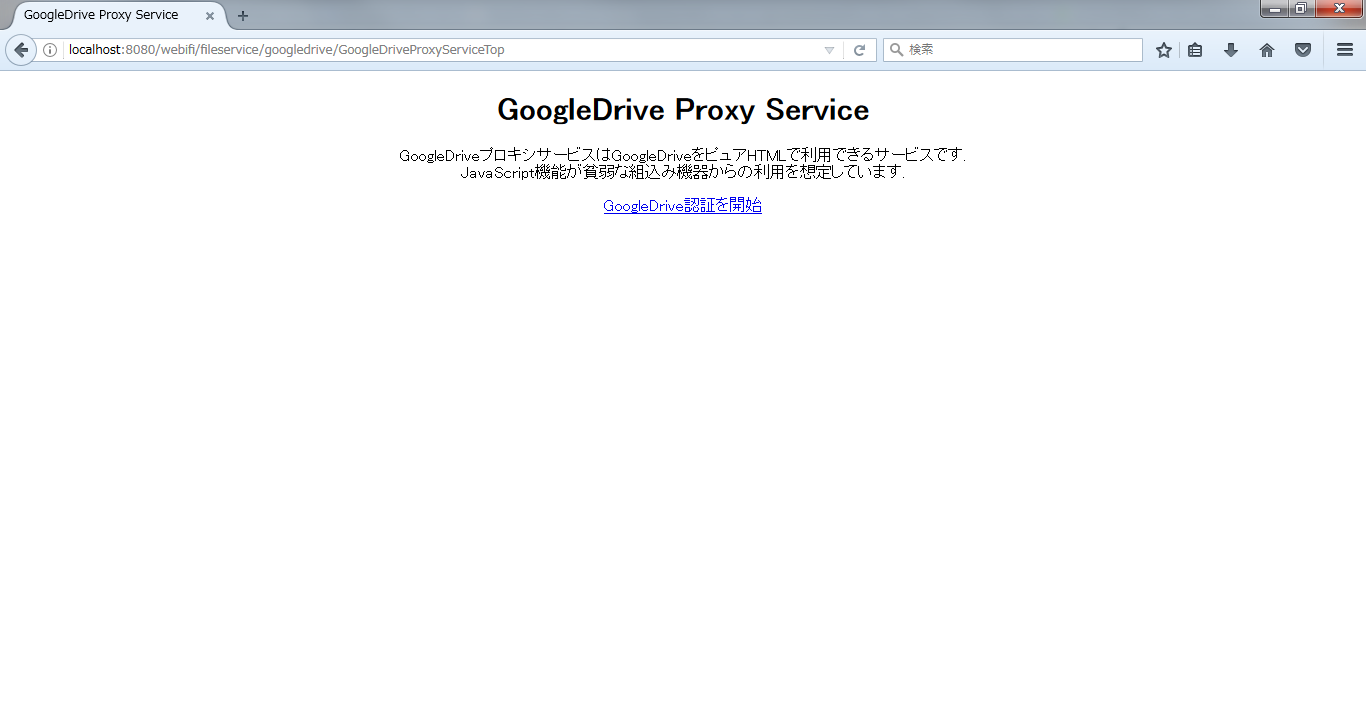Image resolution: width=1366 pixels, height=728 pixels.
Task: Go back with the browser Back arrow
Action: point(21,50)
